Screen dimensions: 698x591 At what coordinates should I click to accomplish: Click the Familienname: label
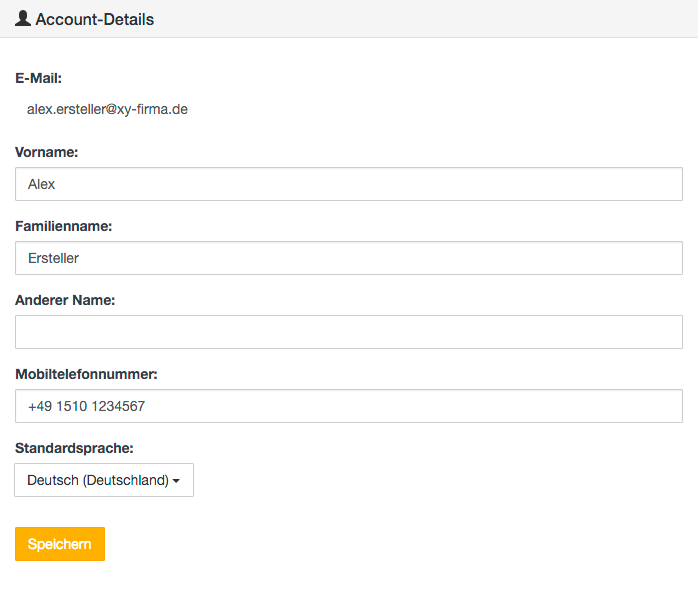pyautogui.click(x=64, y=226)
